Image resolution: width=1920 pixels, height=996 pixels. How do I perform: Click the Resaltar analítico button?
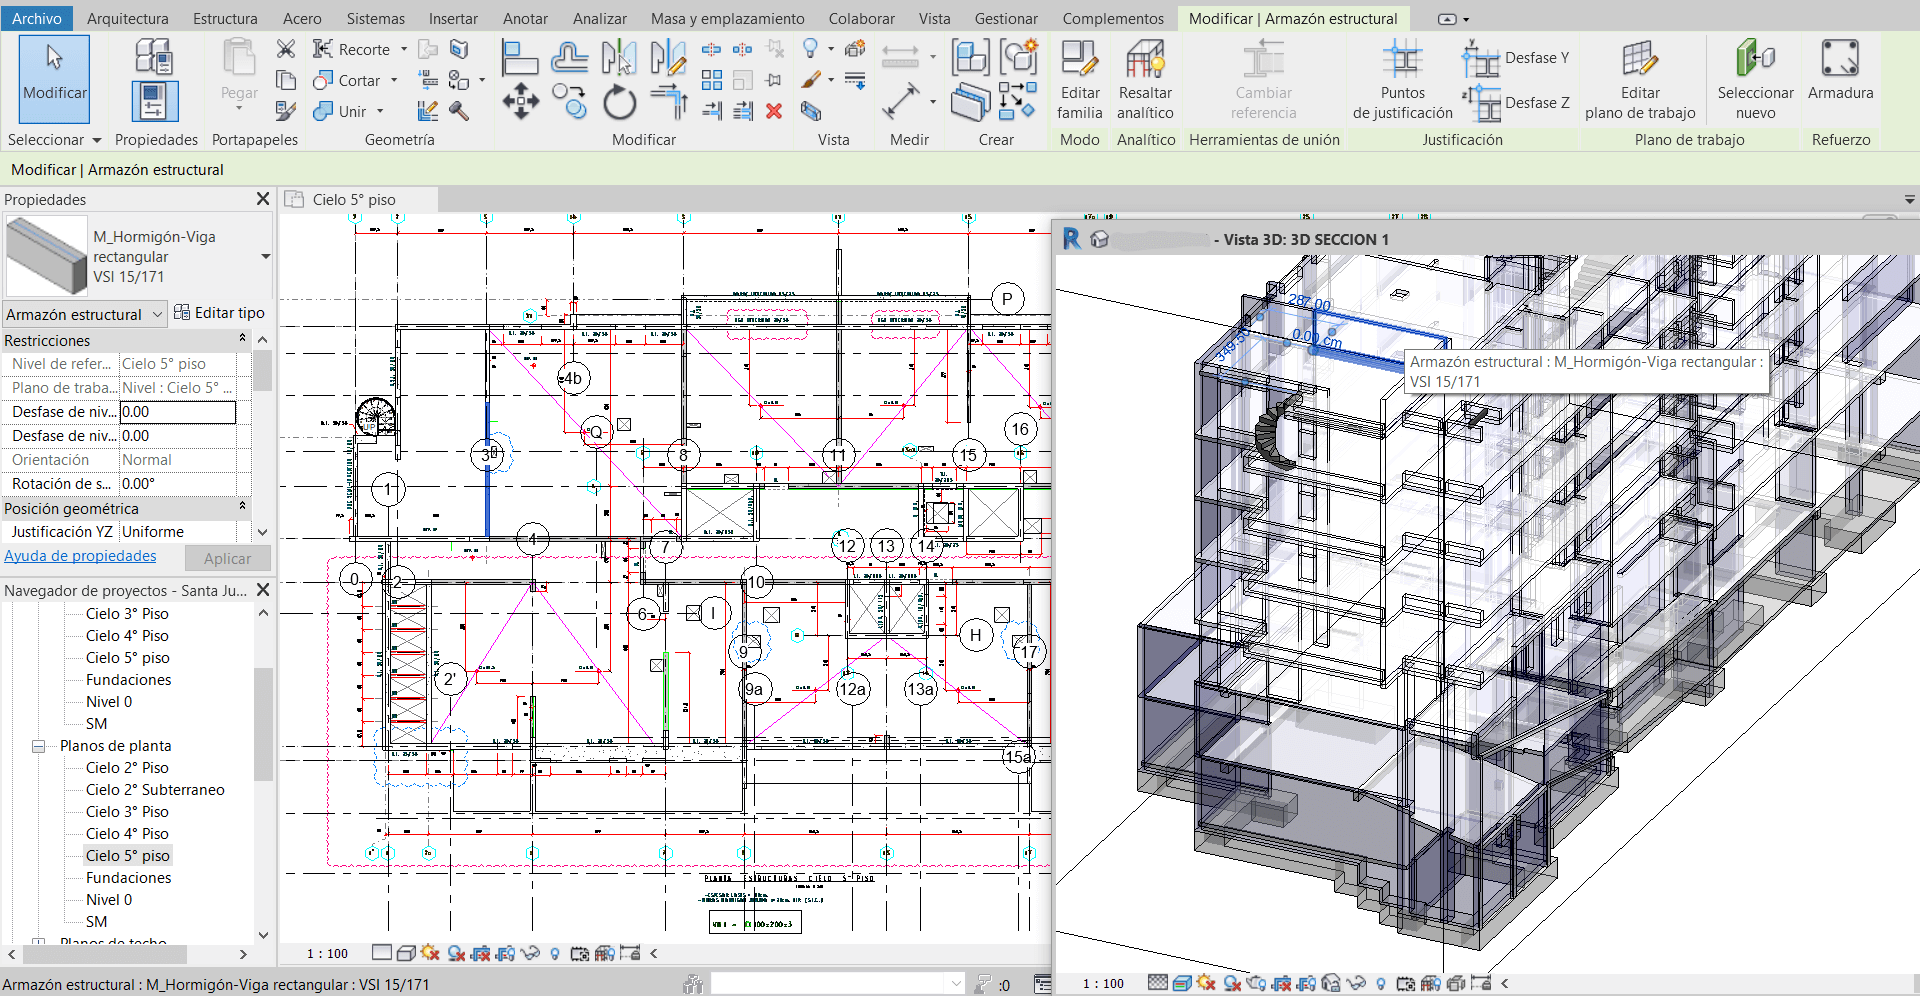[1145, 80]
